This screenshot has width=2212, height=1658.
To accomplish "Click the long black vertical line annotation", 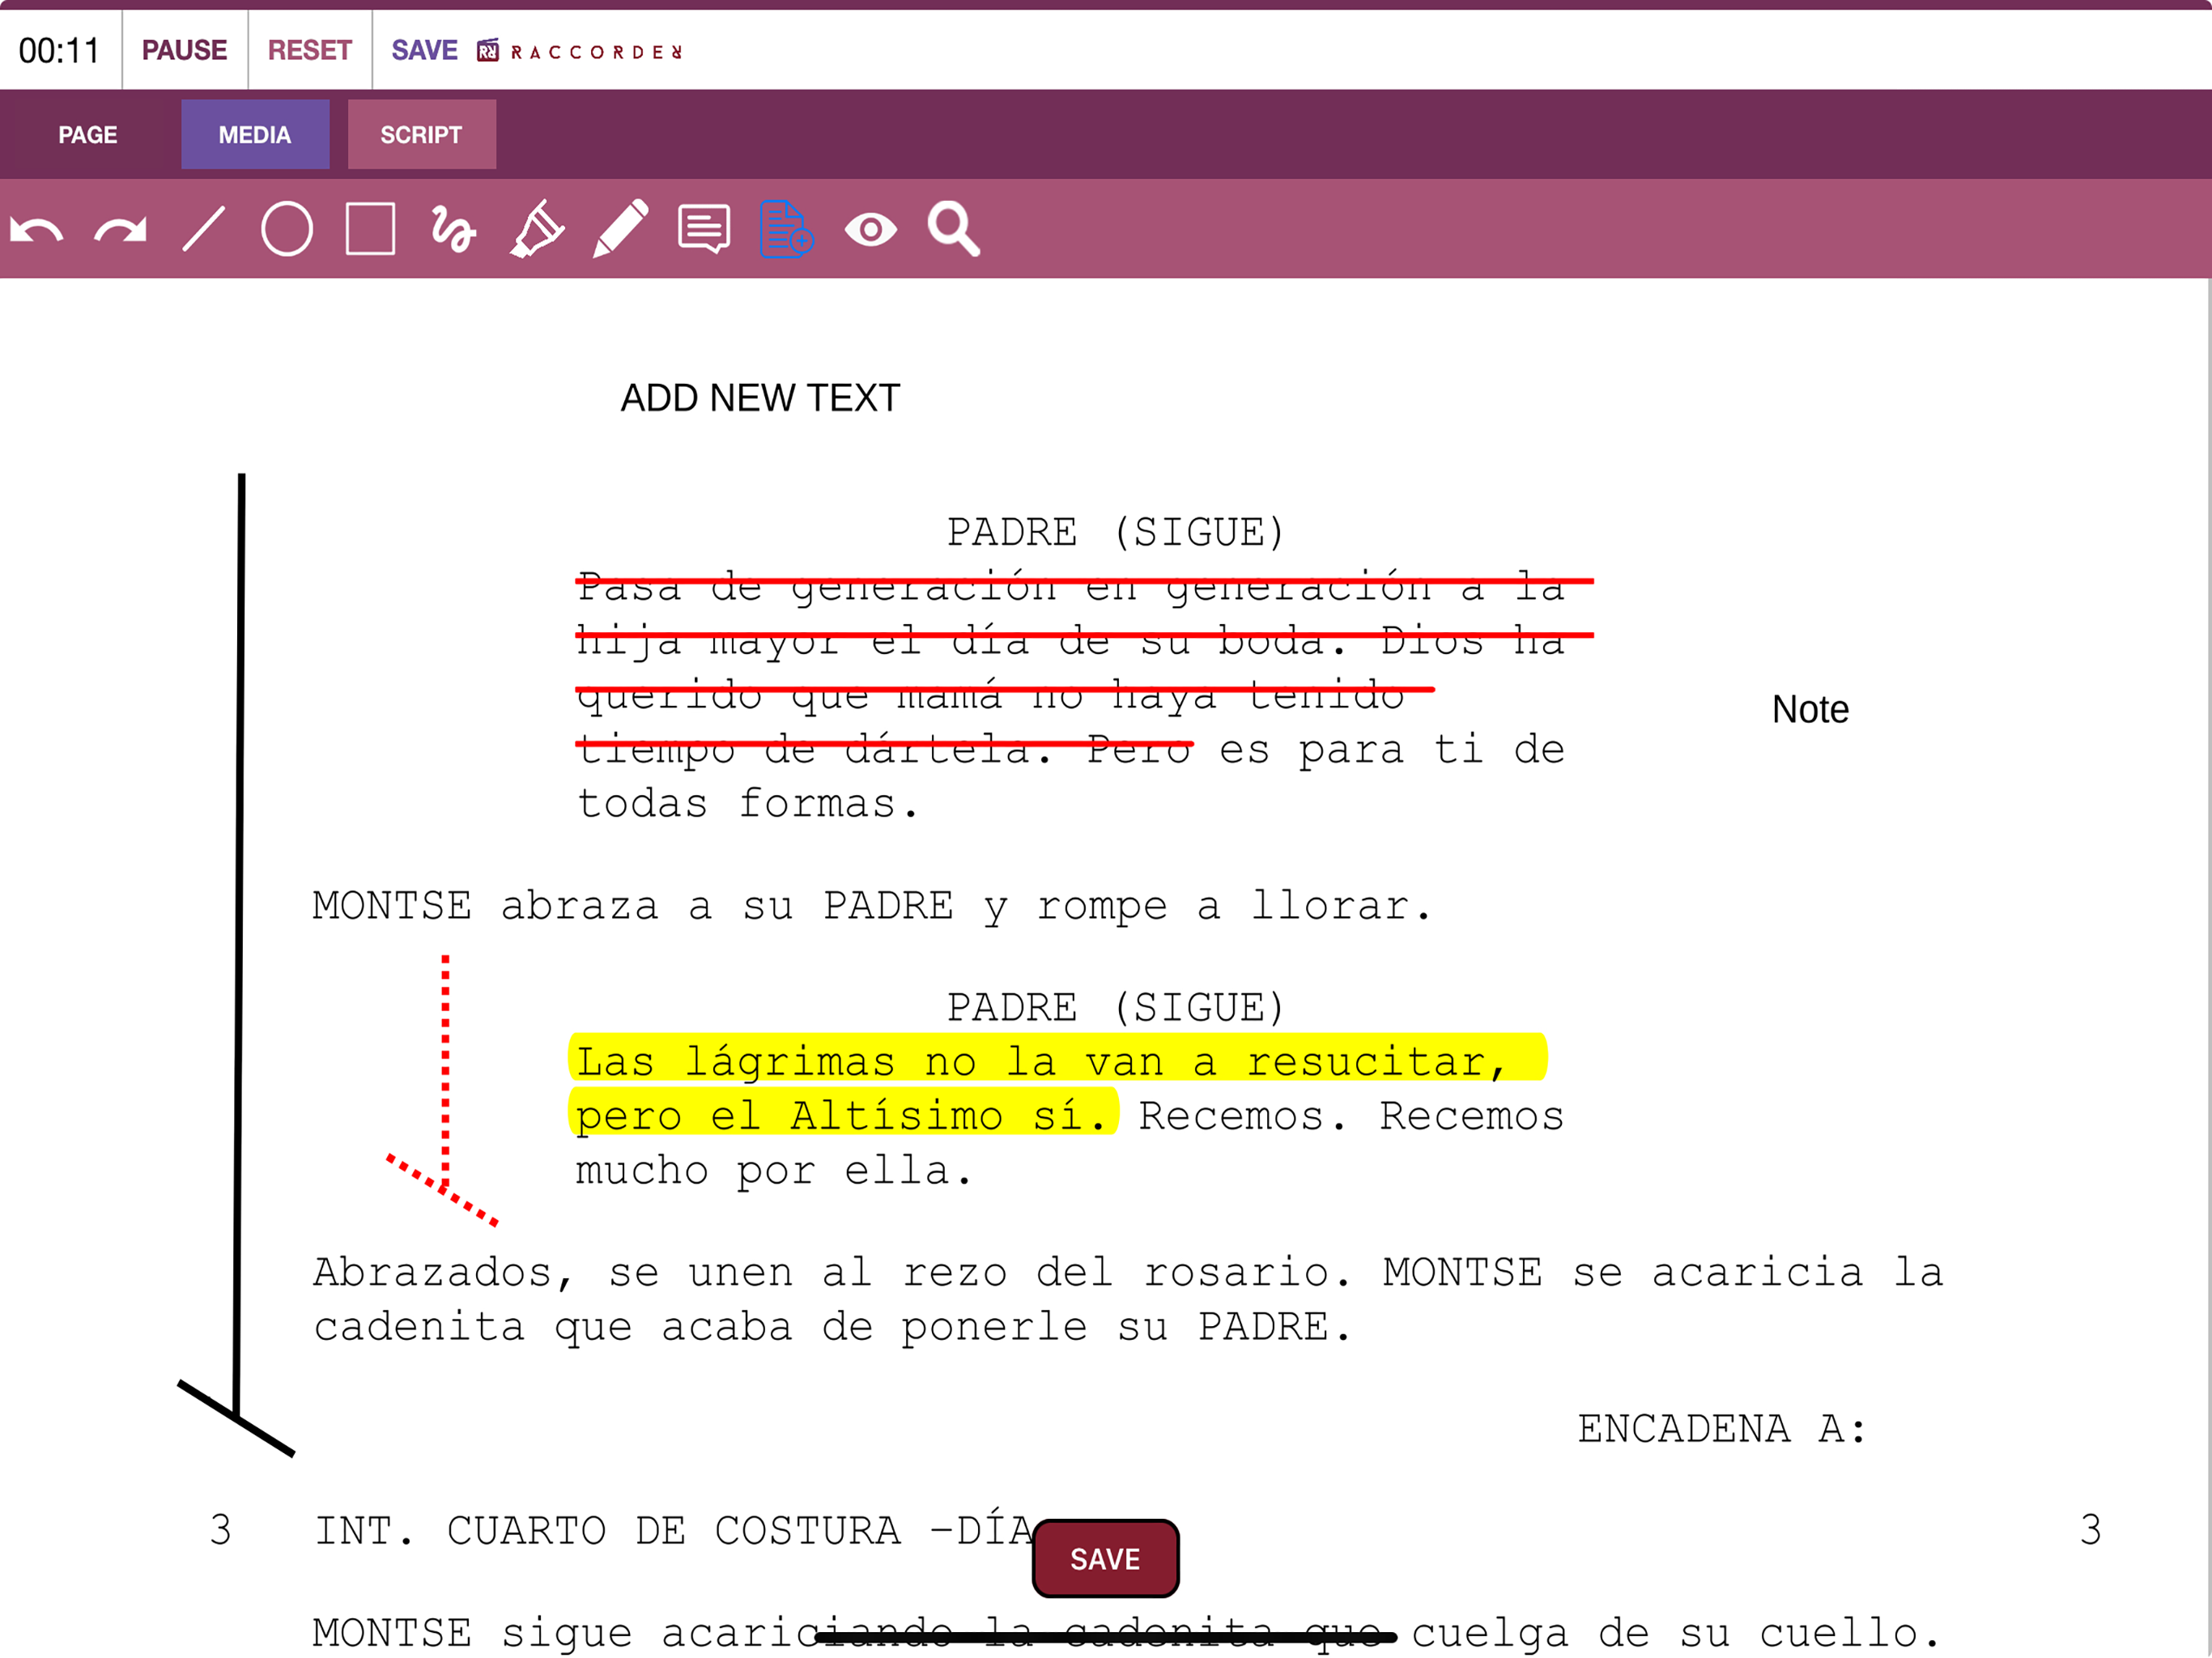I will (238, 965).
